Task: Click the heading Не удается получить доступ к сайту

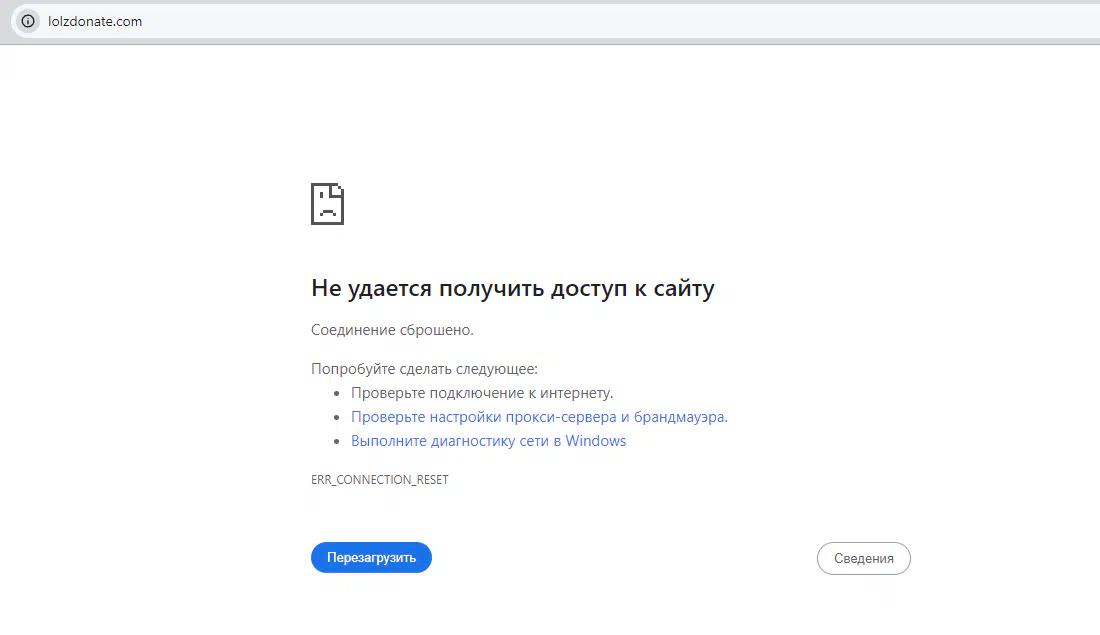Action: click(512, 289)
